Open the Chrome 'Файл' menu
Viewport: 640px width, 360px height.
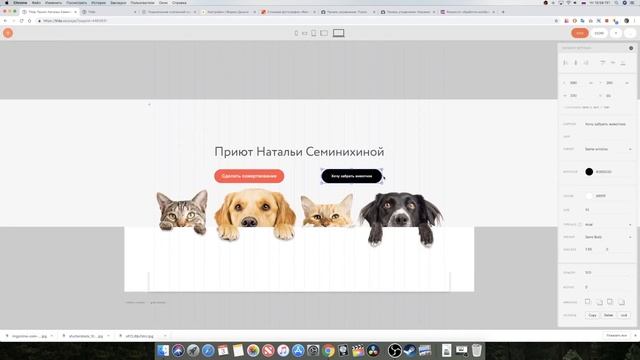36,2
